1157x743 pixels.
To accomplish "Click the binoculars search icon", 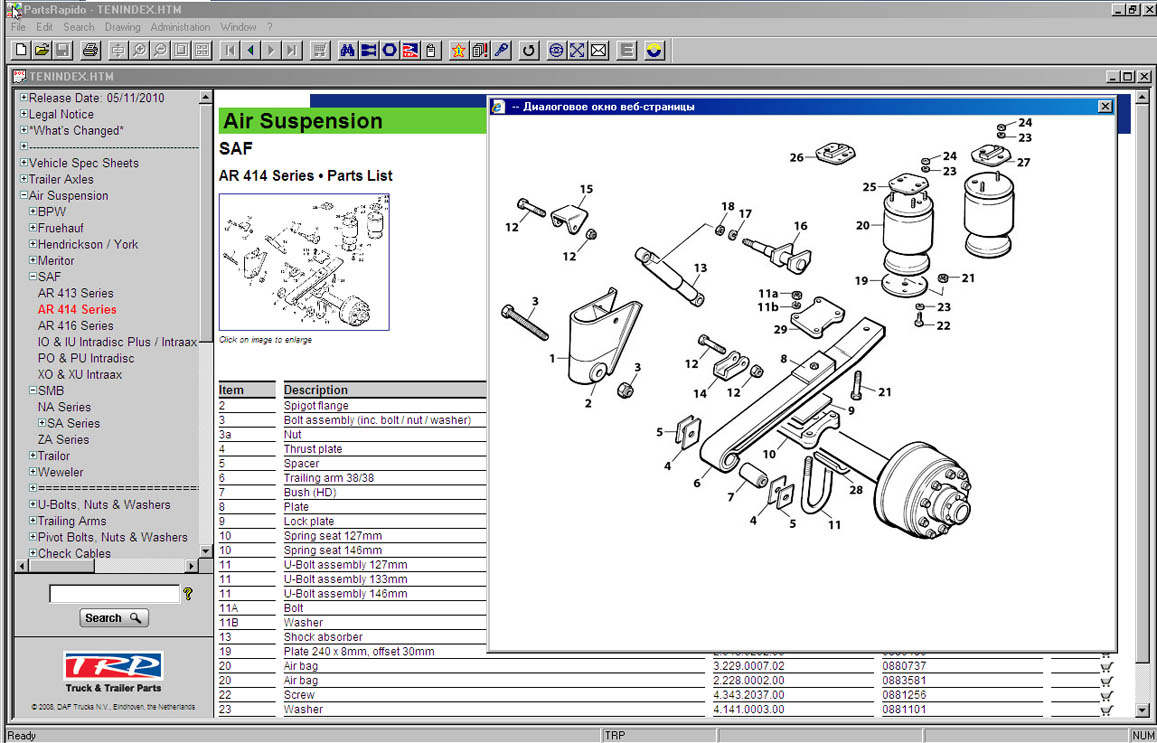I will (x=347, y=50).
